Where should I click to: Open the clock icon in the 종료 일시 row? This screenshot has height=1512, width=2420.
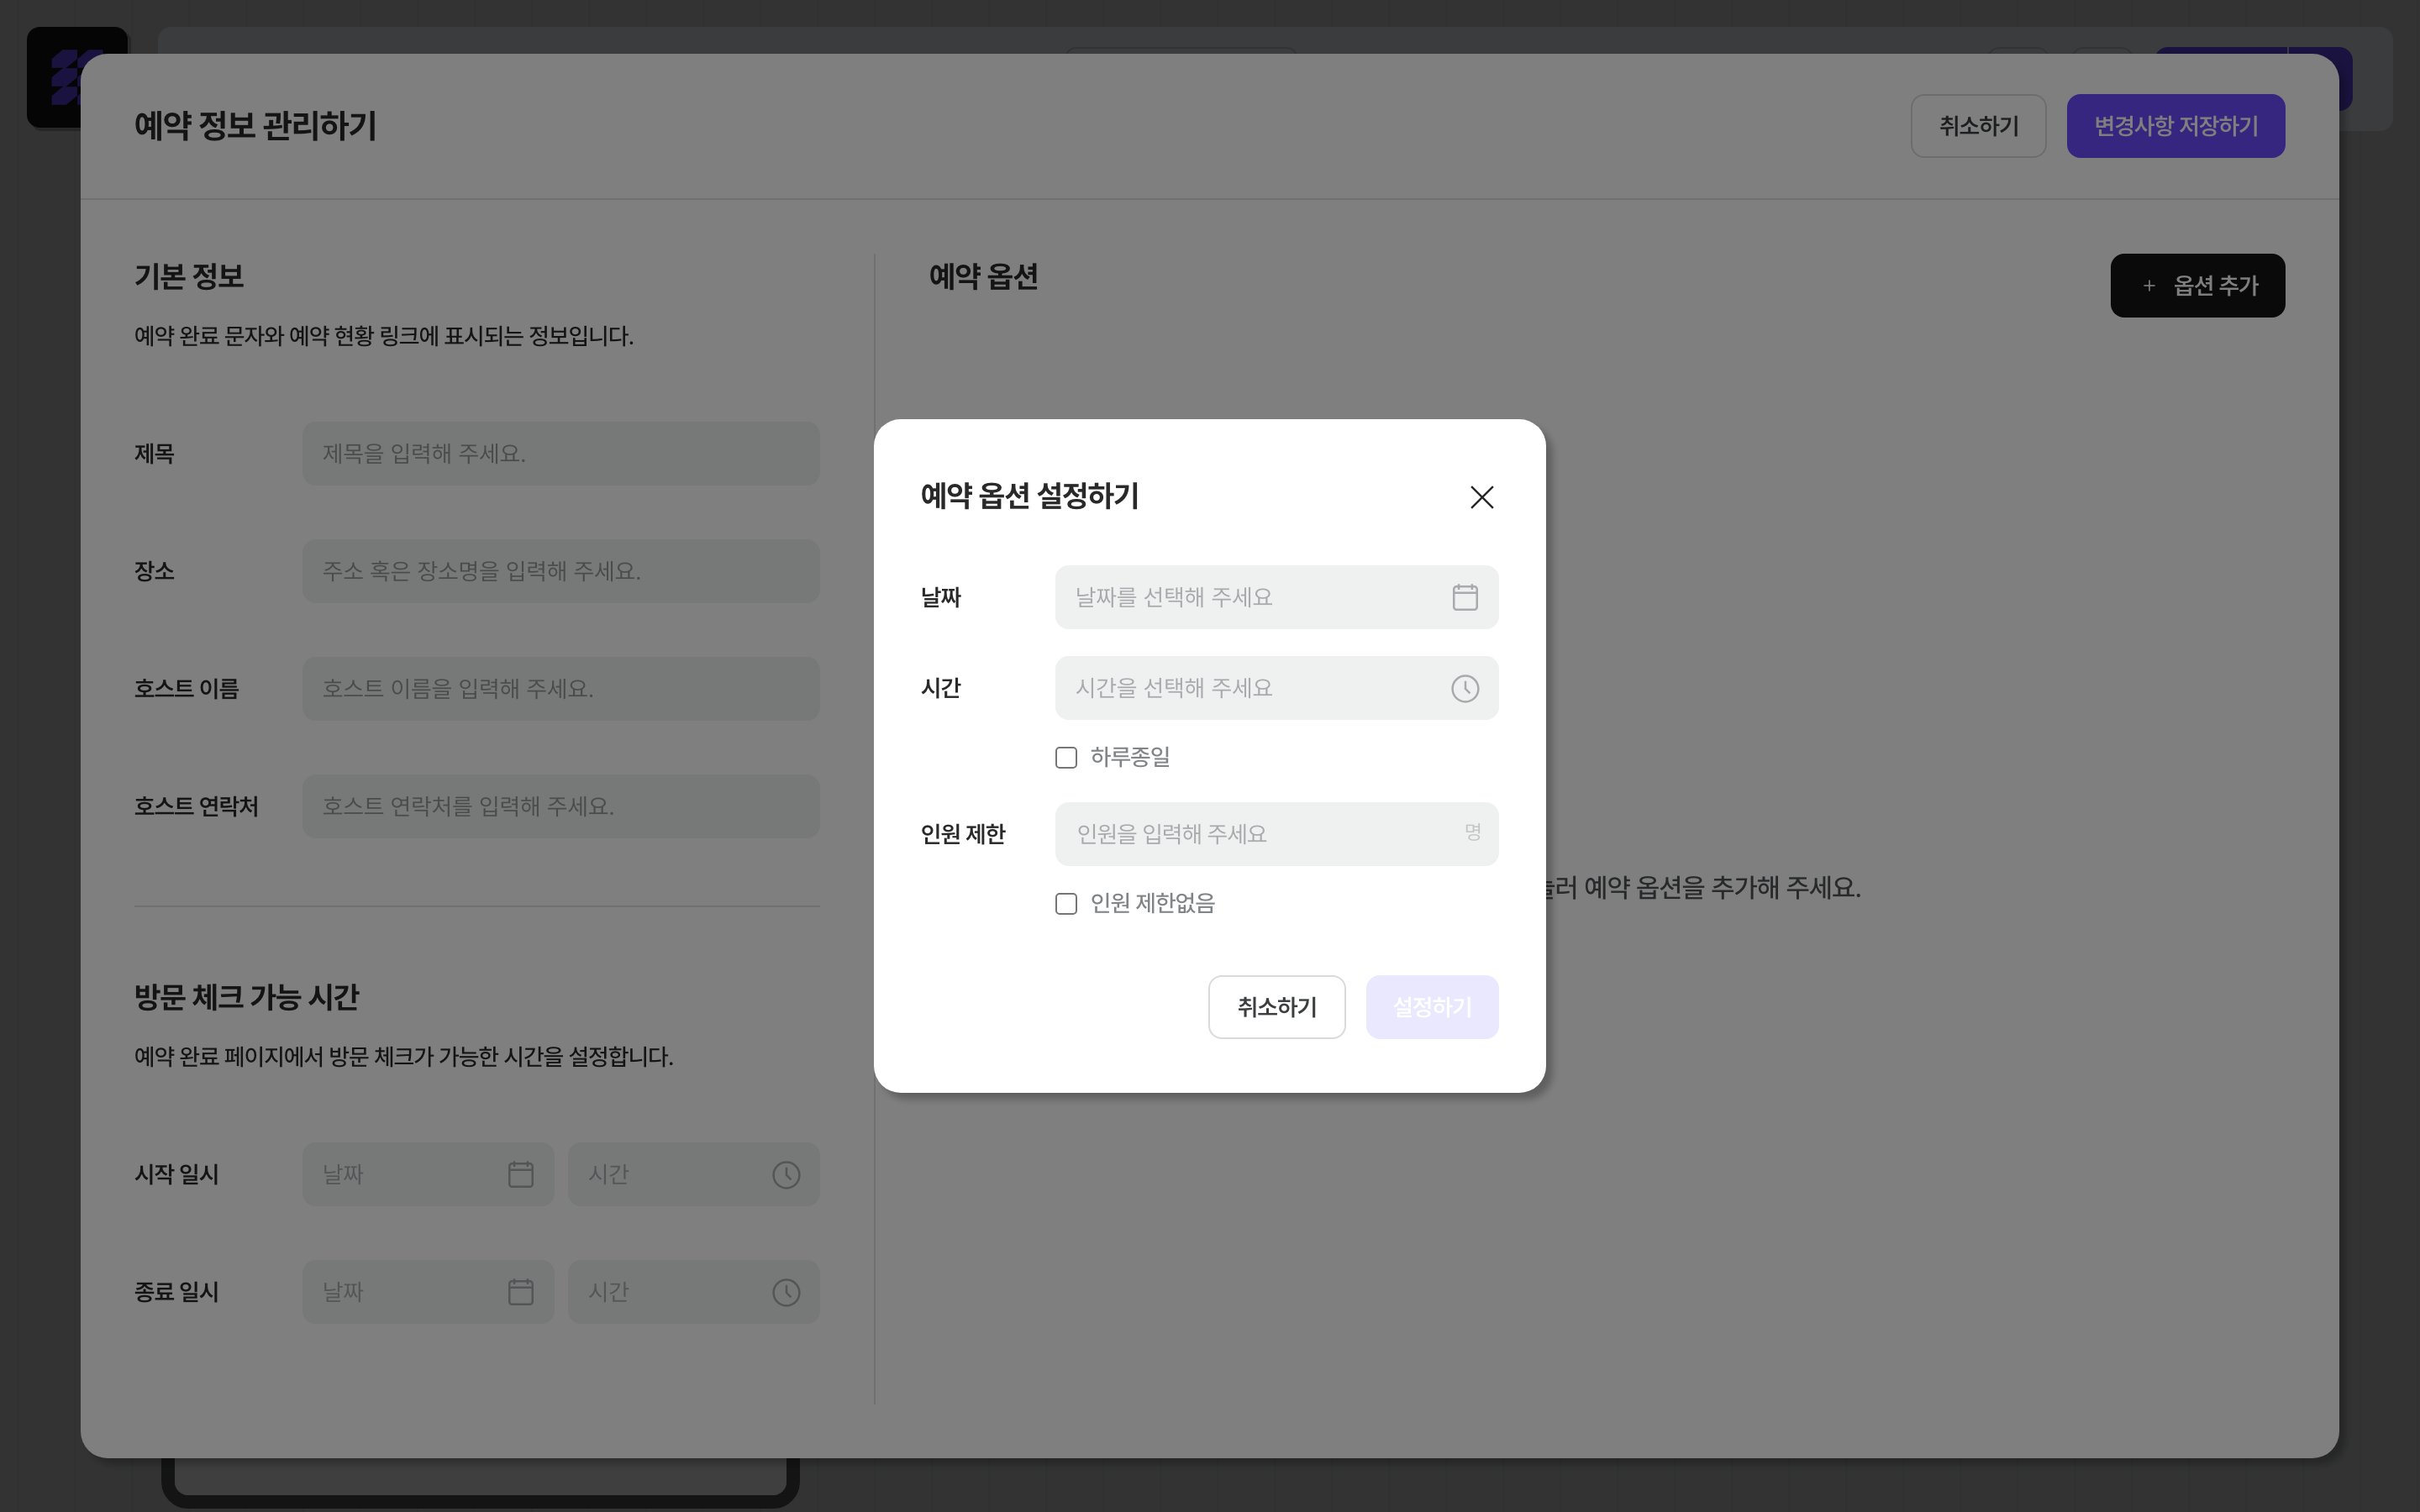pyautogui.click(x=786, y=1292)
